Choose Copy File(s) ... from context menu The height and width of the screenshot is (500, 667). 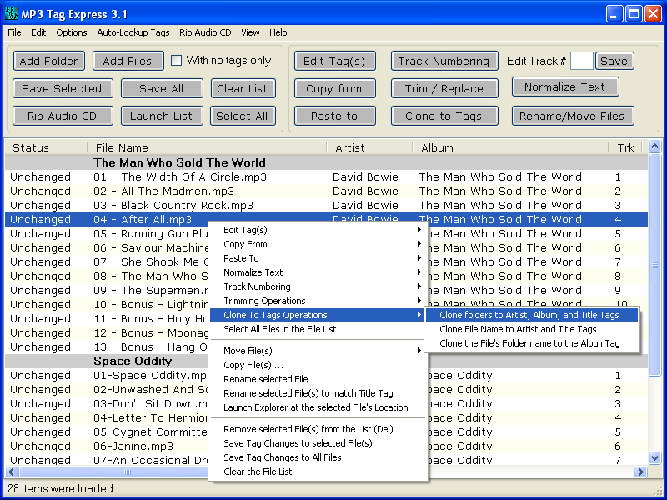[317, 365]
